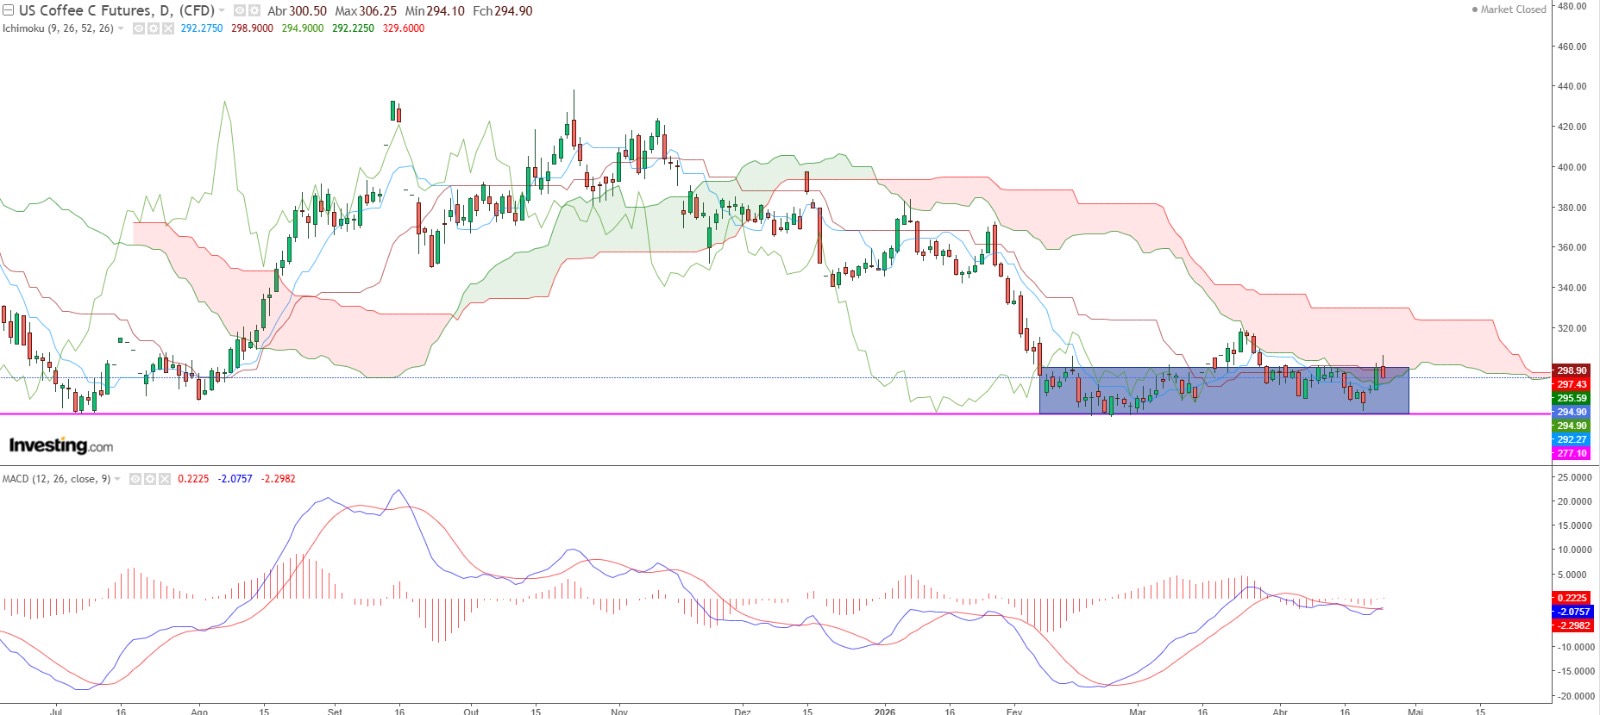1600x715 pixels.
Task: Click the Investing.com logo
Action: (61, 446)
